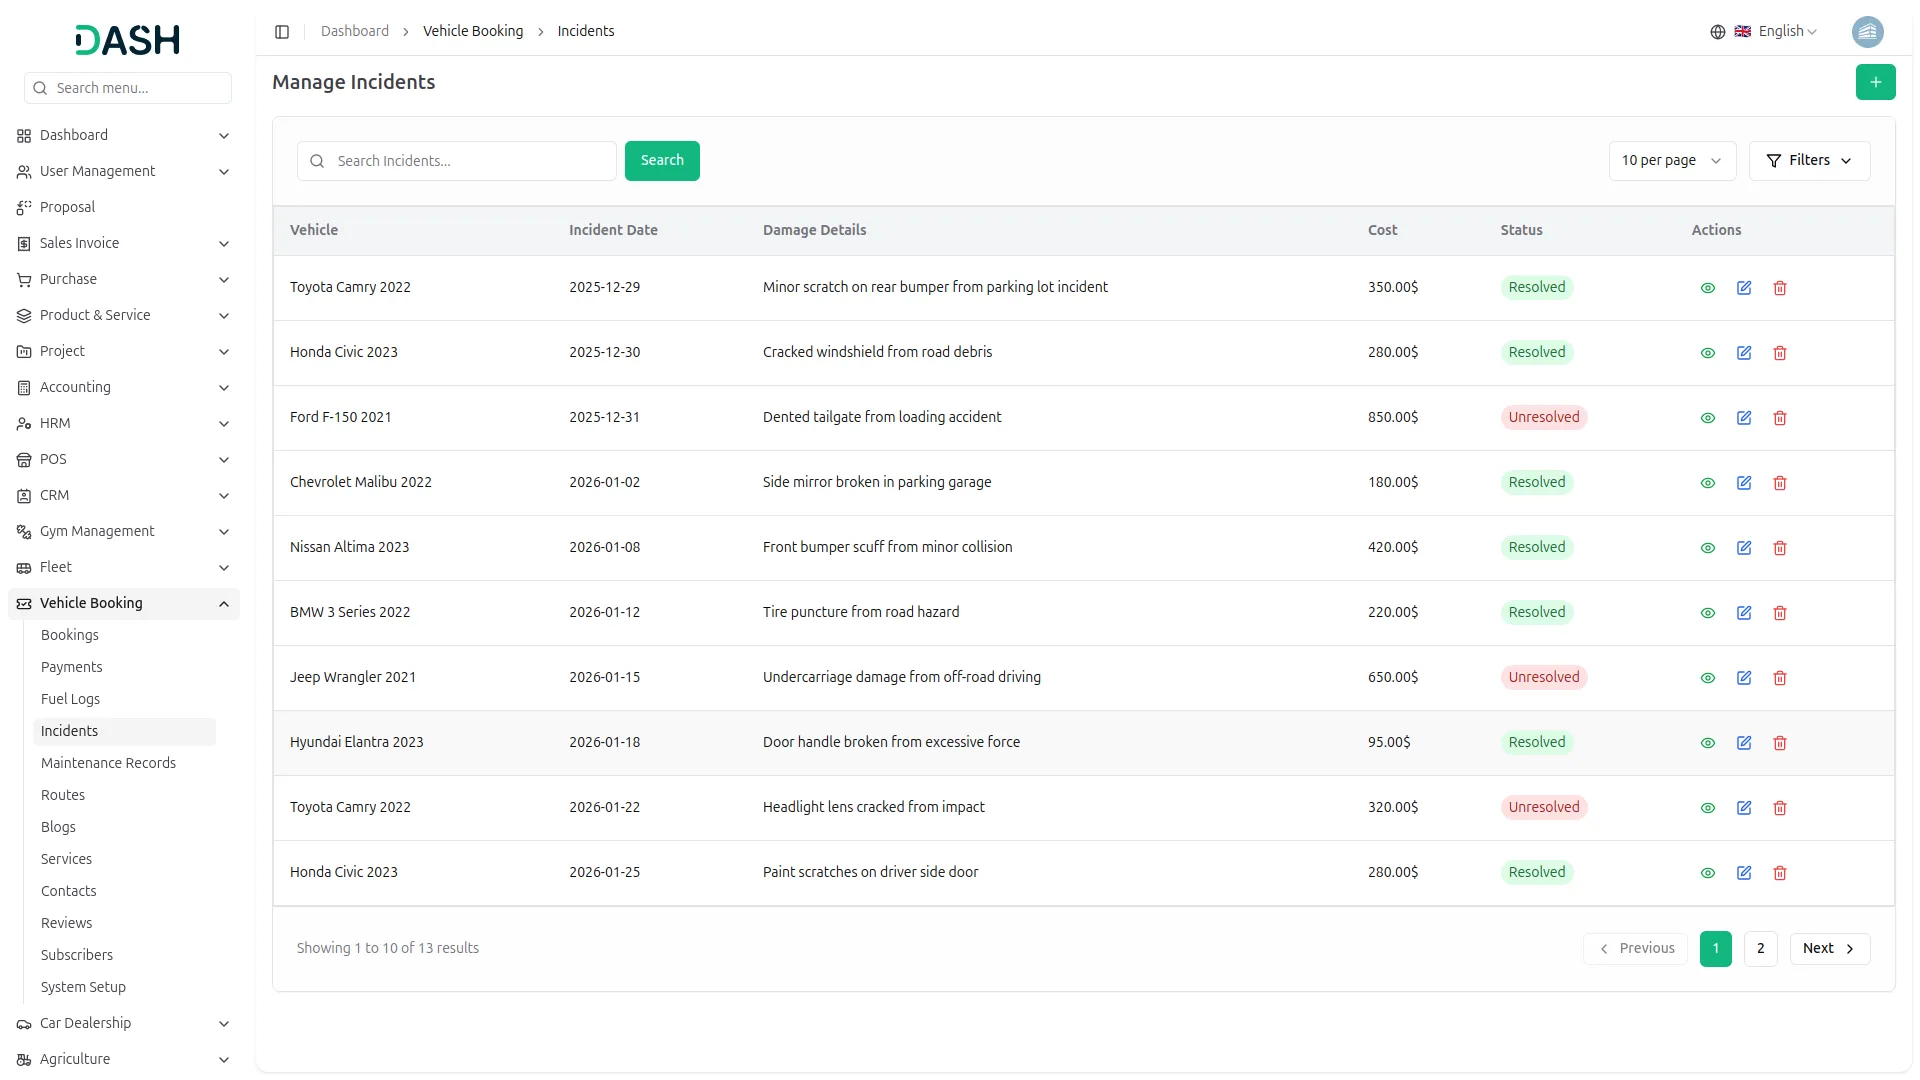The height and width of the screenshot is (1080, 1920).
Task: View the Nissan Altima 2023 incident details
Action: tap(1707, 548)
